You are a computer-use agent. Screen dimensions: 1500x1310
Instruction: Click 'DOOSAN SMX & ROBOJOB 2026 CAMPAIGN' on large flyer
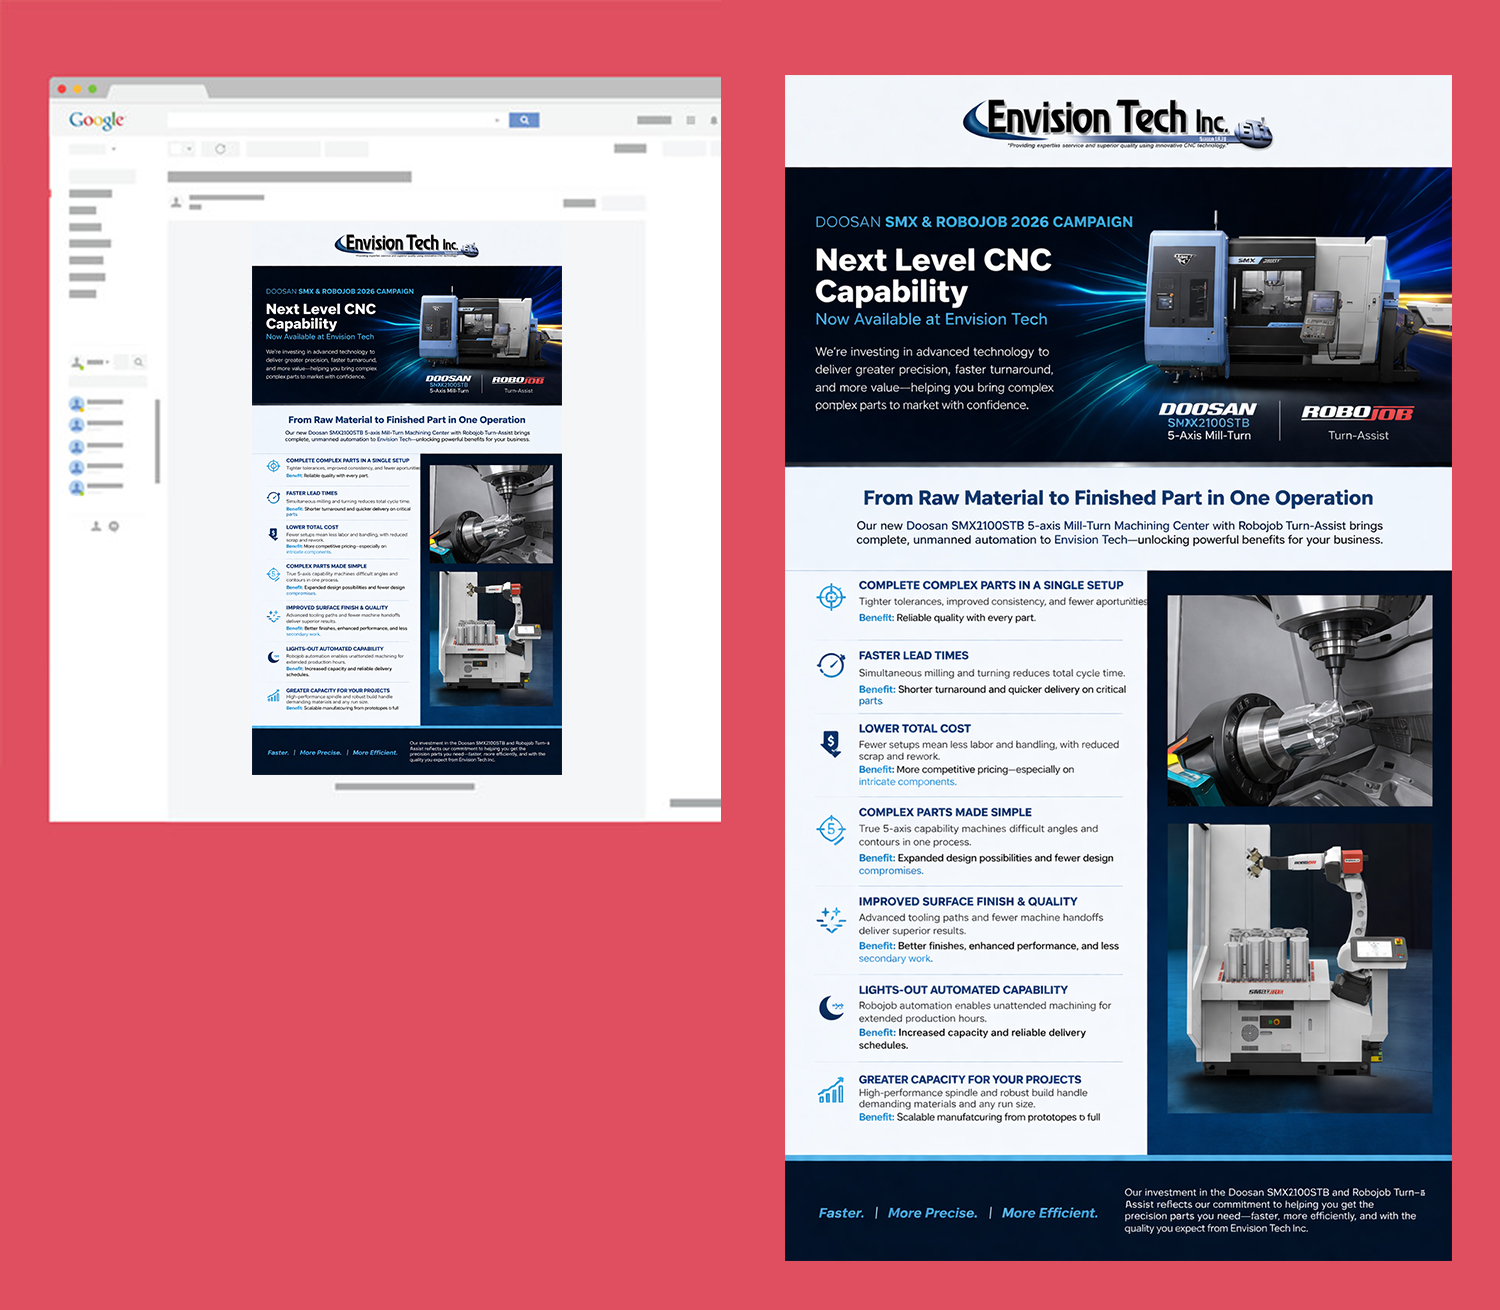[974, 222]
